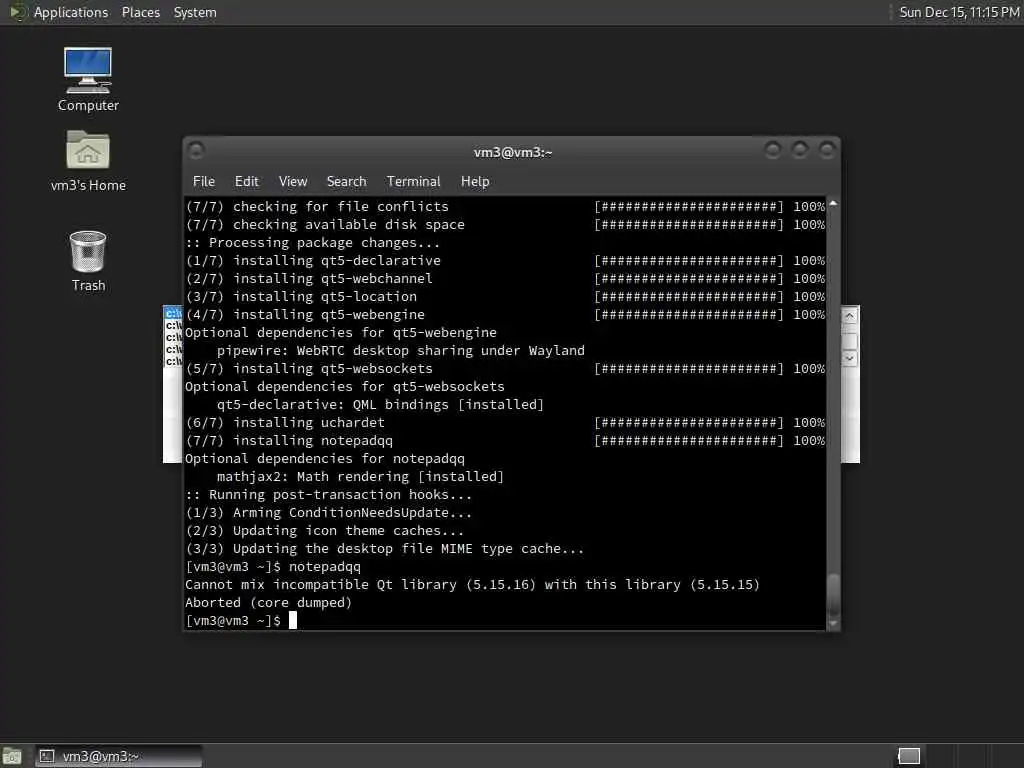The height and width of the screenshot is (768, 1024).
Task: Click the terminal vertical scrollbar thumb
Action: (x=833, y=595)
